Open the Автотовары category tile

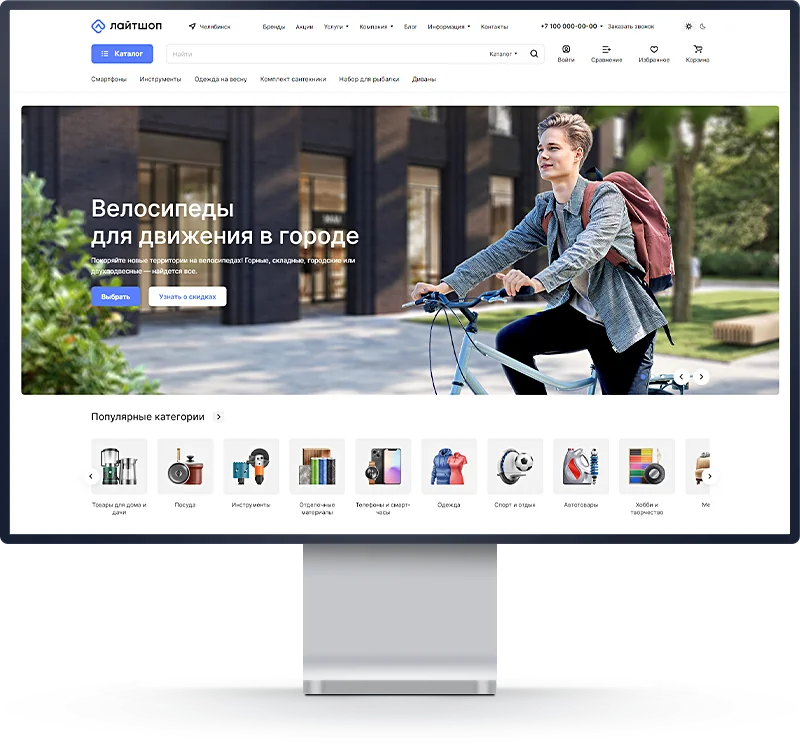[580, 466]
